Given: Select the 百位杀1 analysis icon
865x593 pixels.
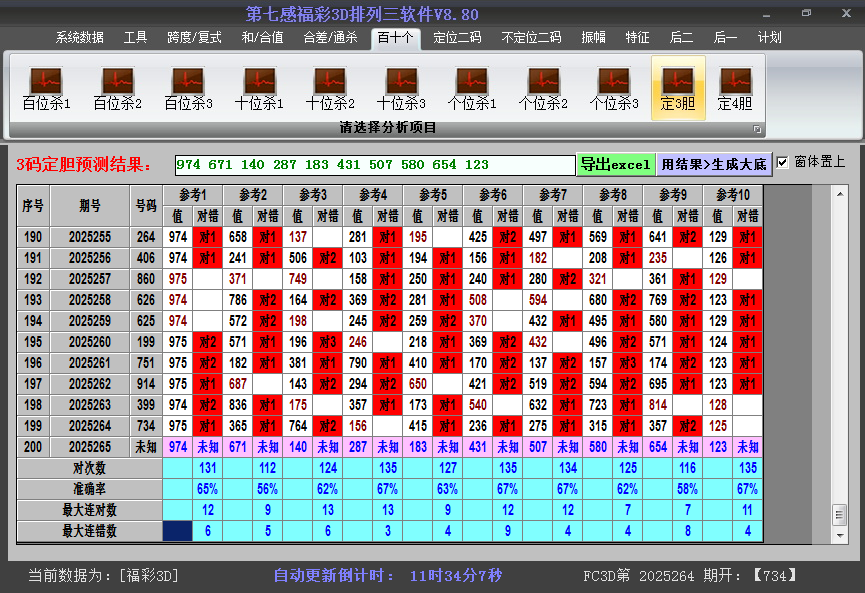Looking at the screenshot, I should click(x=44, y=85).
